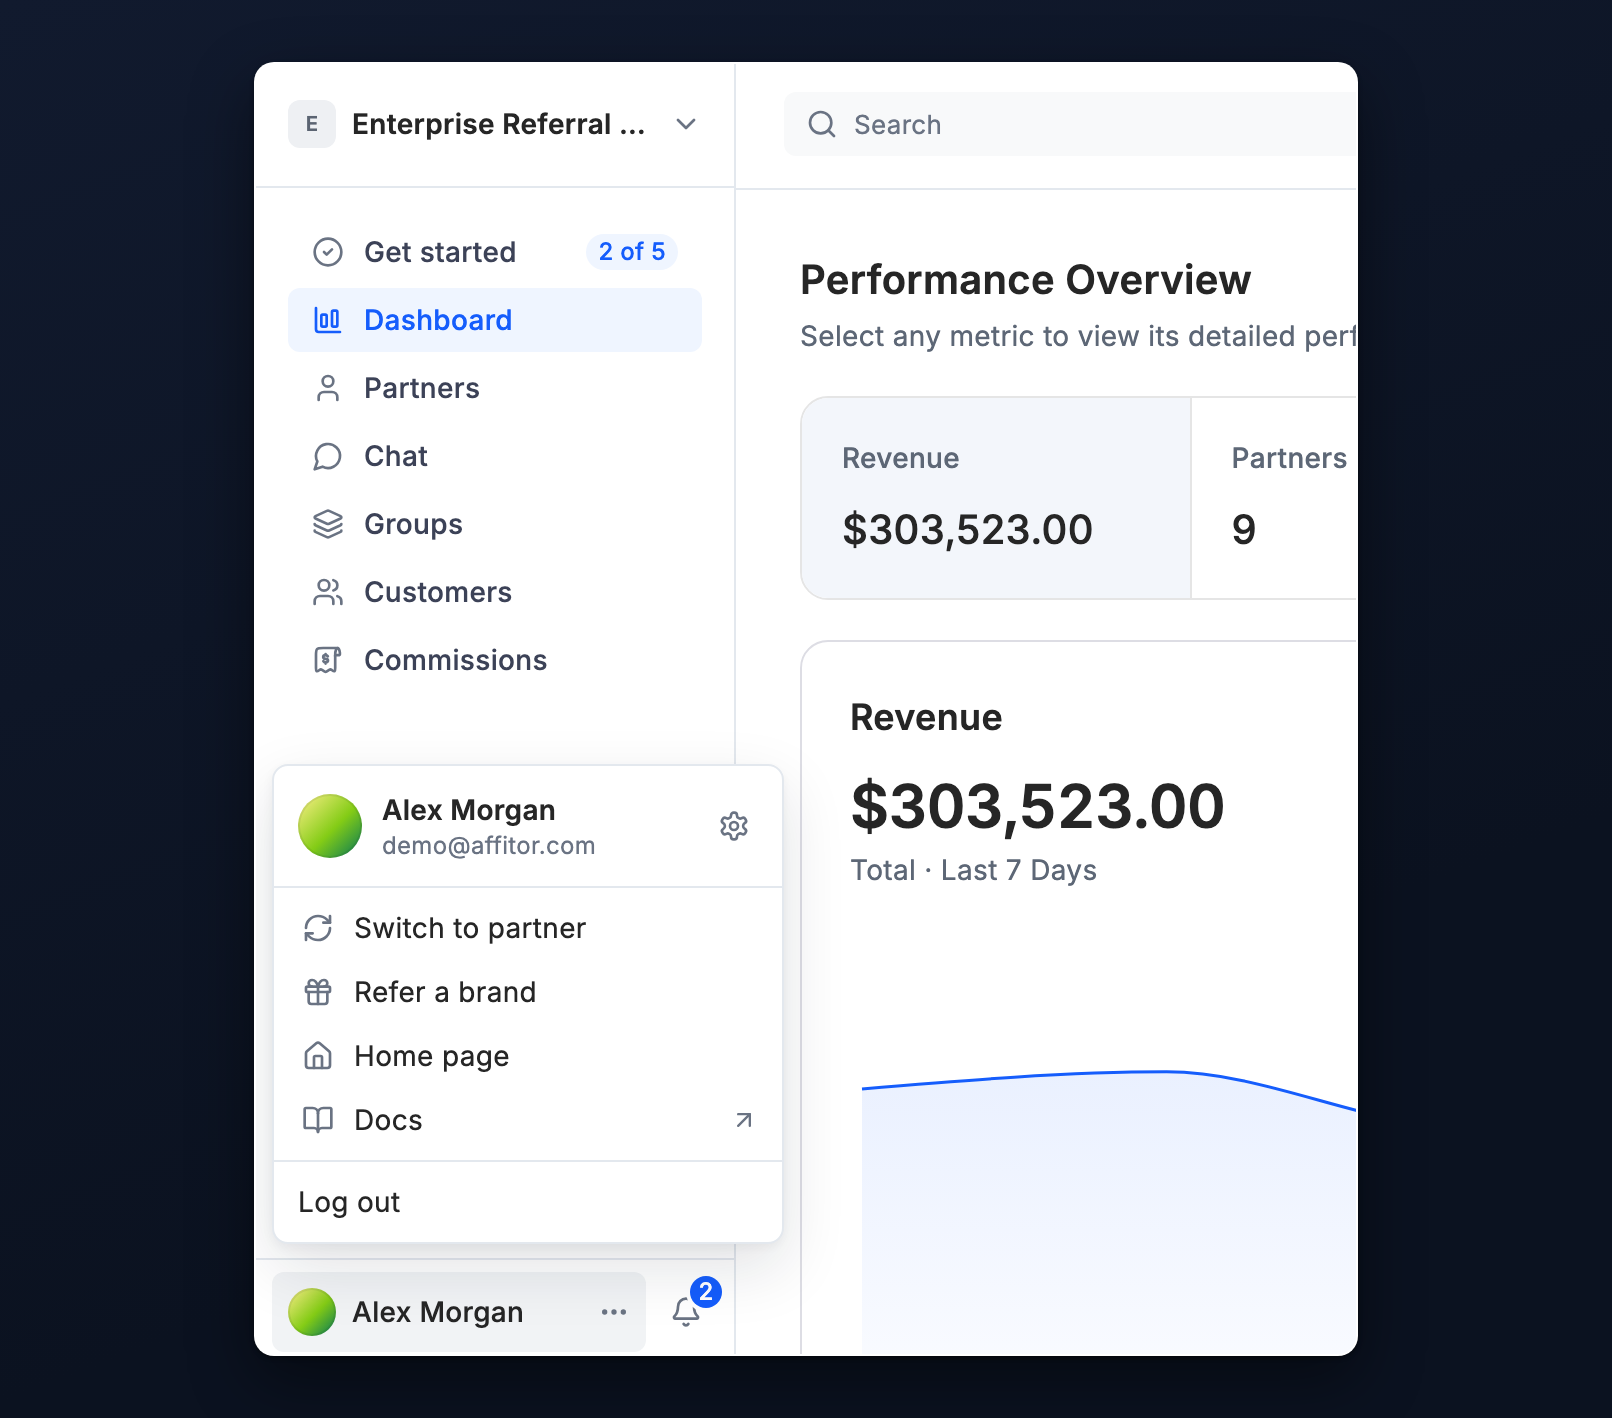Click the Docs external link arrow

(x=744, y=1120)
